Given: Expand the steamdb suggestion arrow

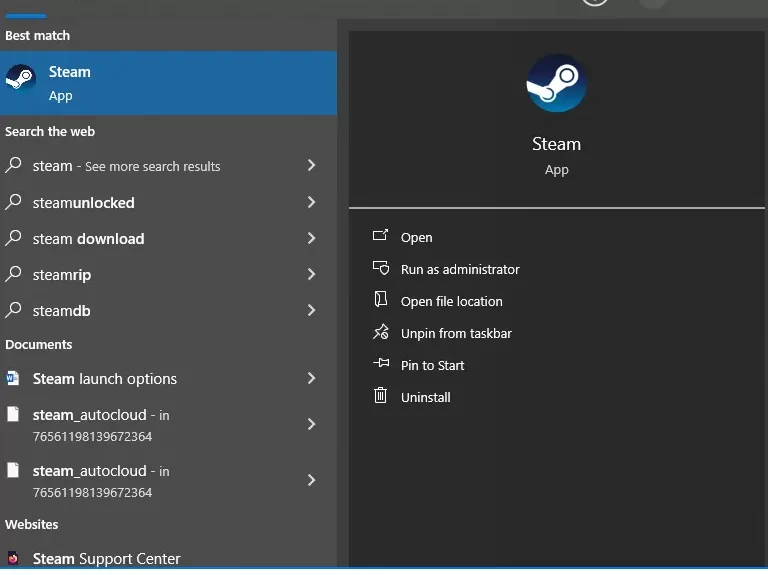Looking at the screenshot, I should [312, 310].
